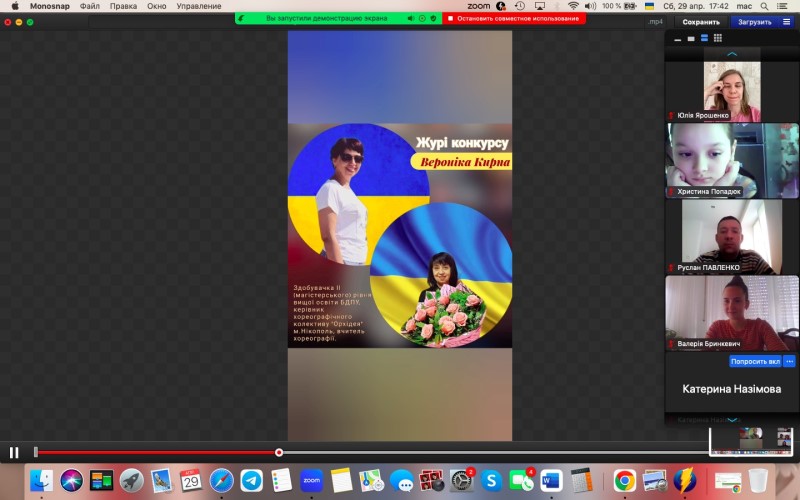Open Messages from the dock
This screenshot has height=500, width=800.
click(402, 481)
